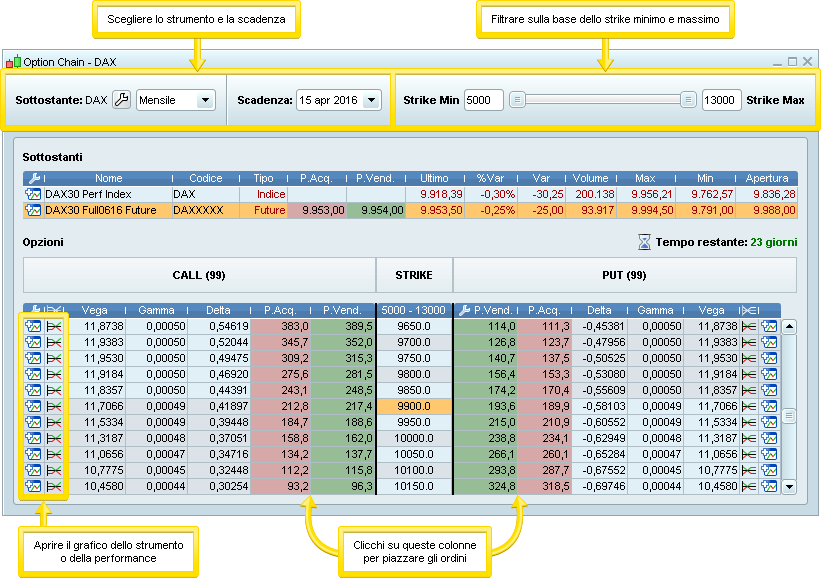The width and height of the screenshot is (821, 578).
Task: Click the Tempo restante hourglass icon
Action: click(645, 242)
